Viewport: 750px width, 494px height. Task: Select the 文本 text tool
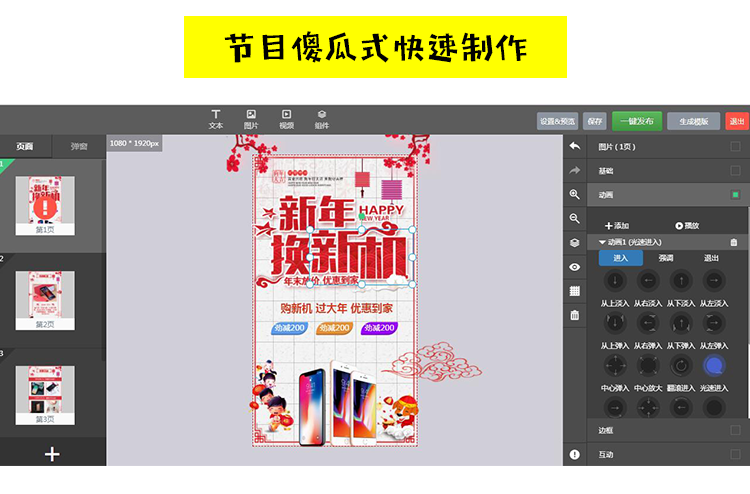tap(215, 119)
